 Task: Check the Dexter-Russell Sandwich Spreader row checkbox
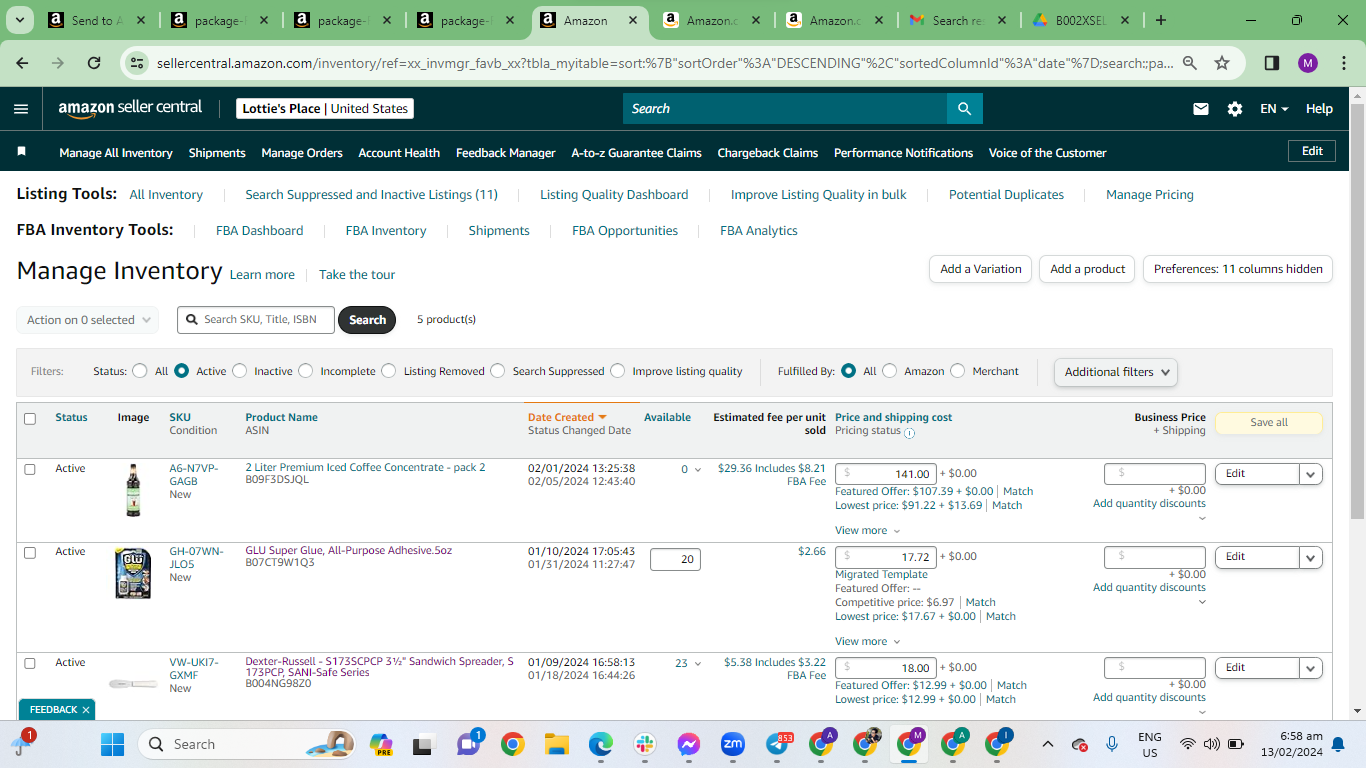(30, 663)
